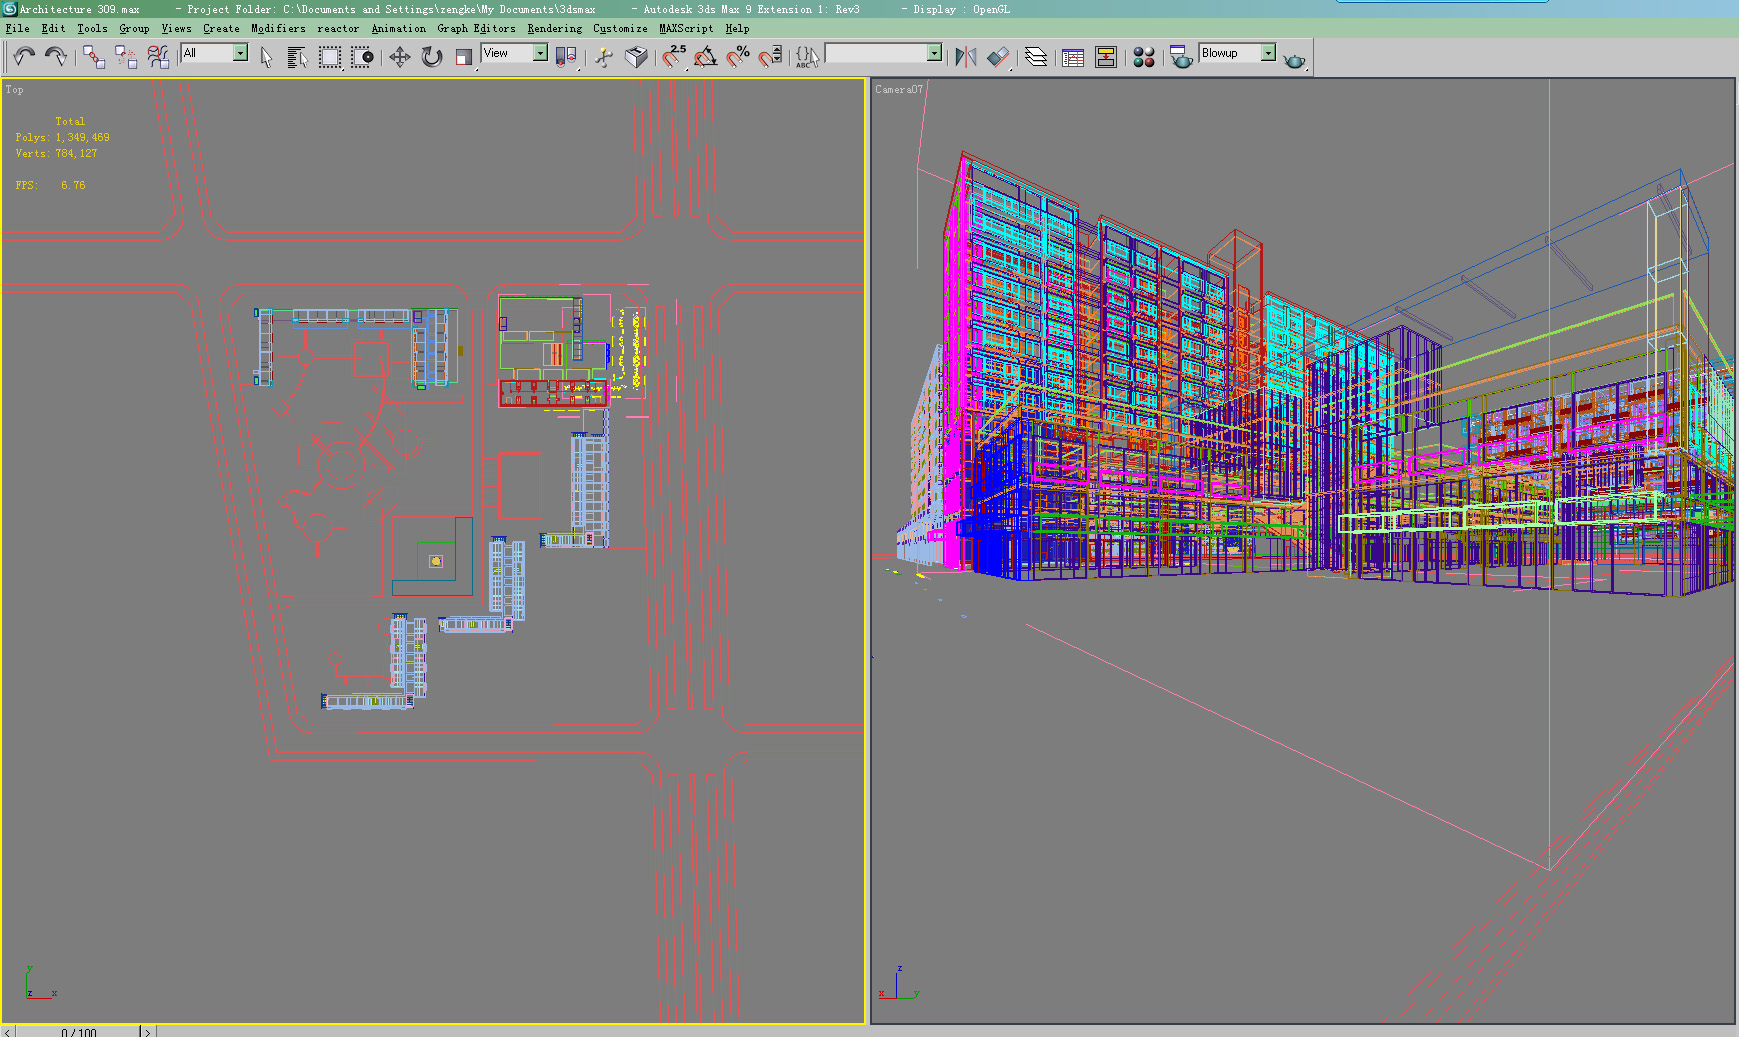1739x1037 pixels.
Task: Open the Group menu
Action: [x=134, y=29]
